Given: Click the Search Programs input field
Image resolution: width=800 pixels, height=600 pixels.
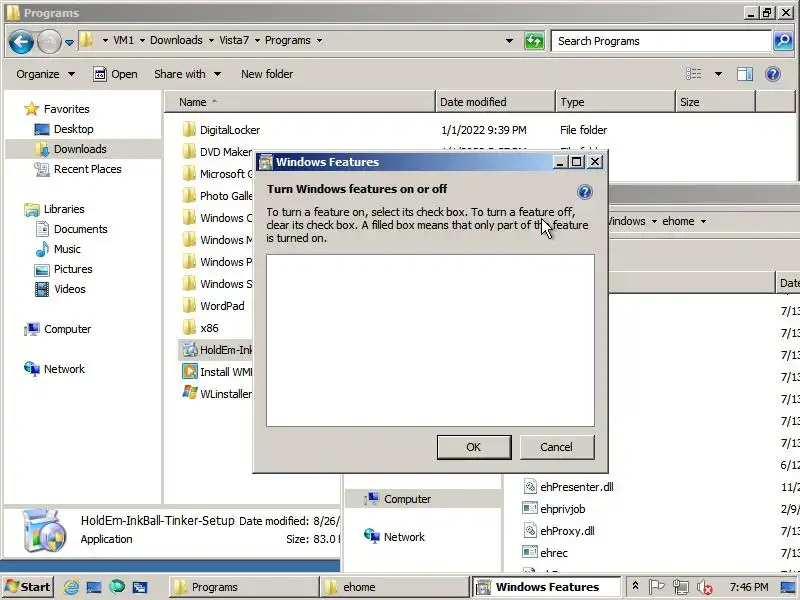Looking at the screenshot, I should pos(661,41).
